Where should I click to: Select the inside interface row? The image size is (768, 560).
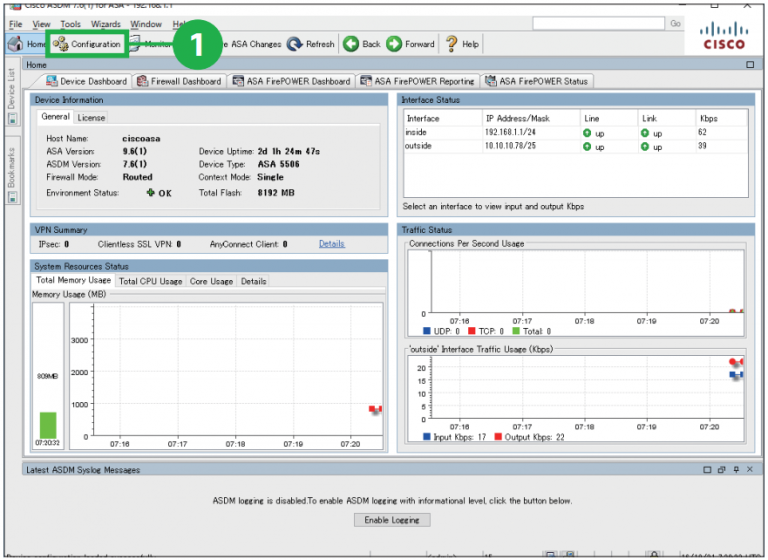tap(576, 133)
